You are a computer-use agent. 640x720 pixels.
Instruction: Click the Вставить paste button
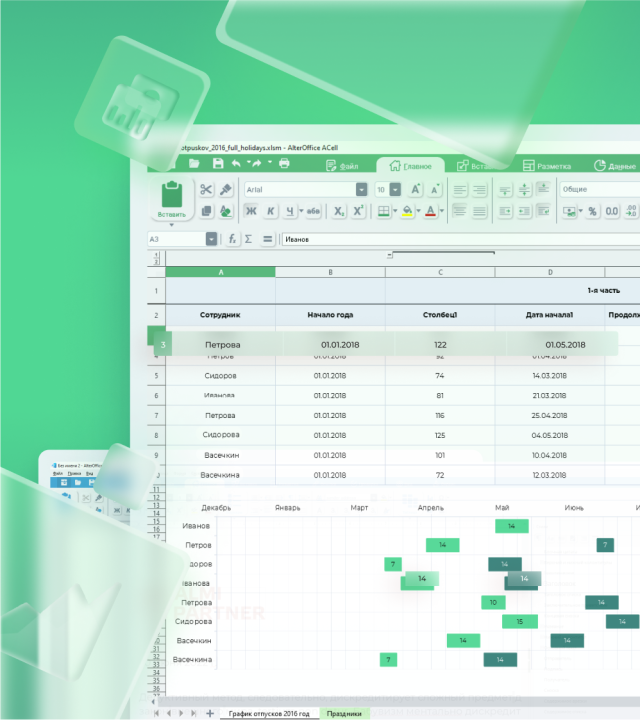tap(171, 200)
